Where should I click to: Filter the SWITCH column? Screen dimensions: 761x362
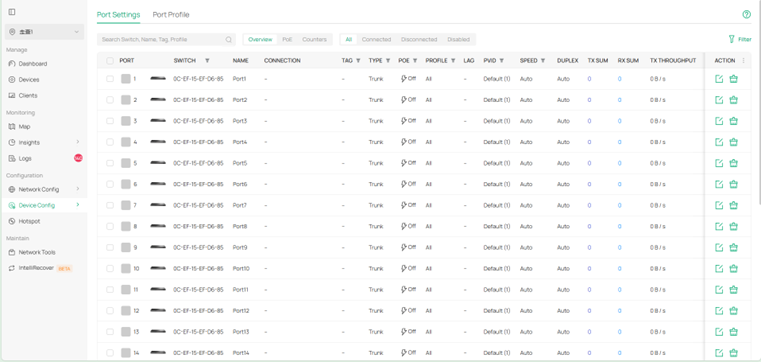point(207,61)
